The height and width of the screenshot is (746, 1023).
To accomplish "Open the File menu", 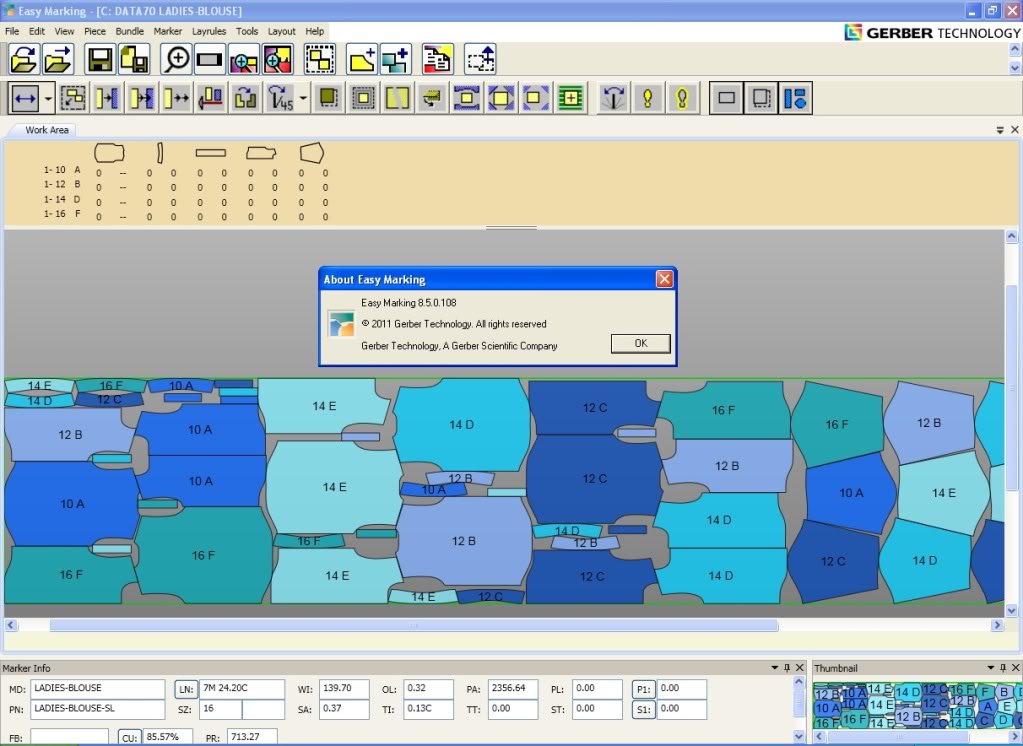I will pyautogui.click(x=12, y=31).
